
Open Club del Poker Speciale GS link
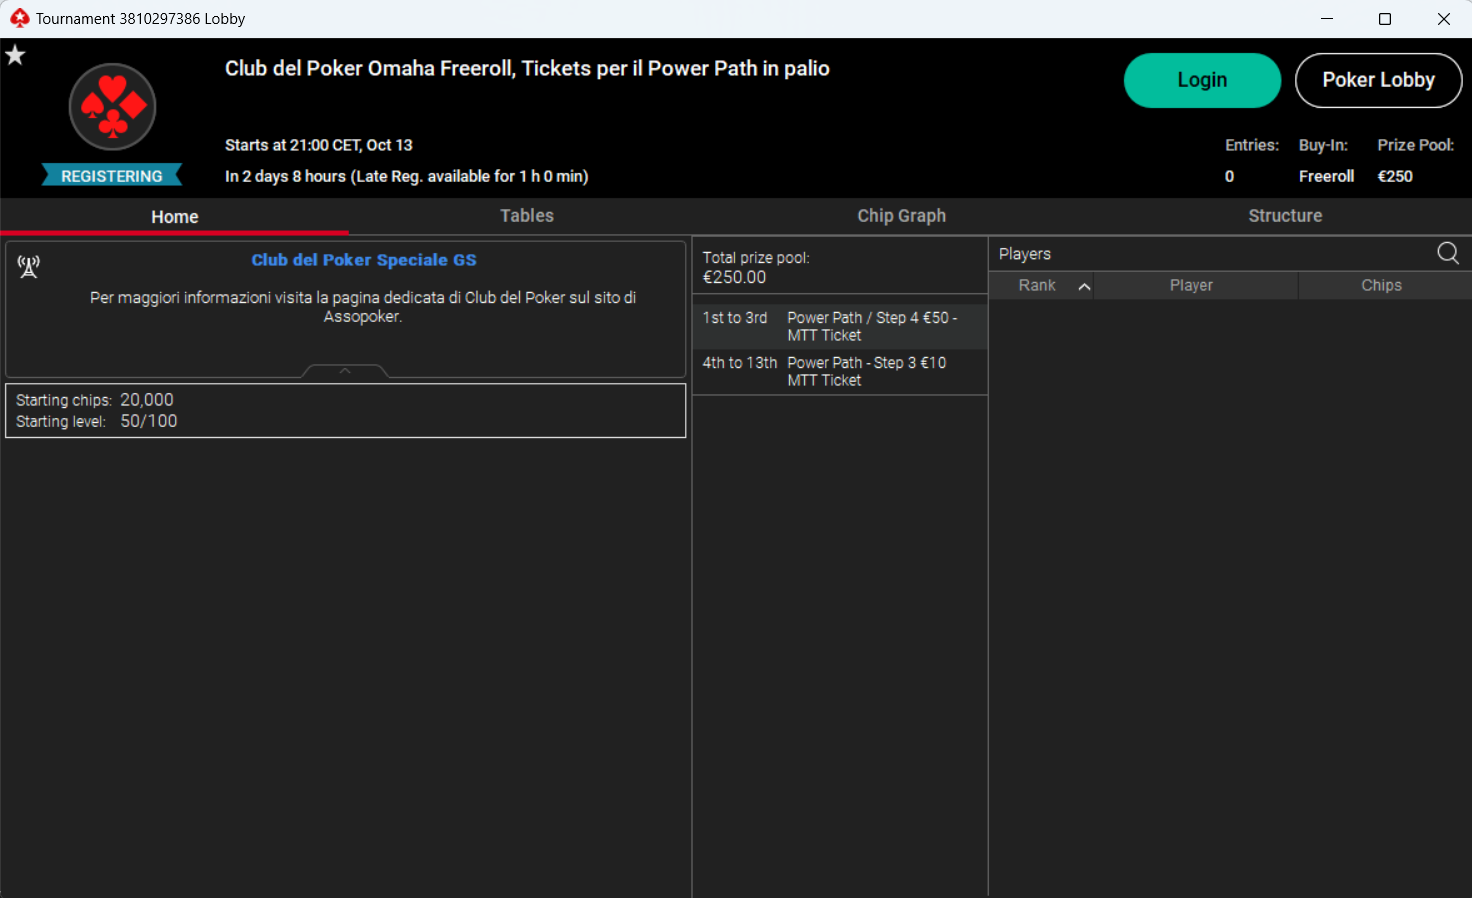pyautogui.click(x=364, y=260)
